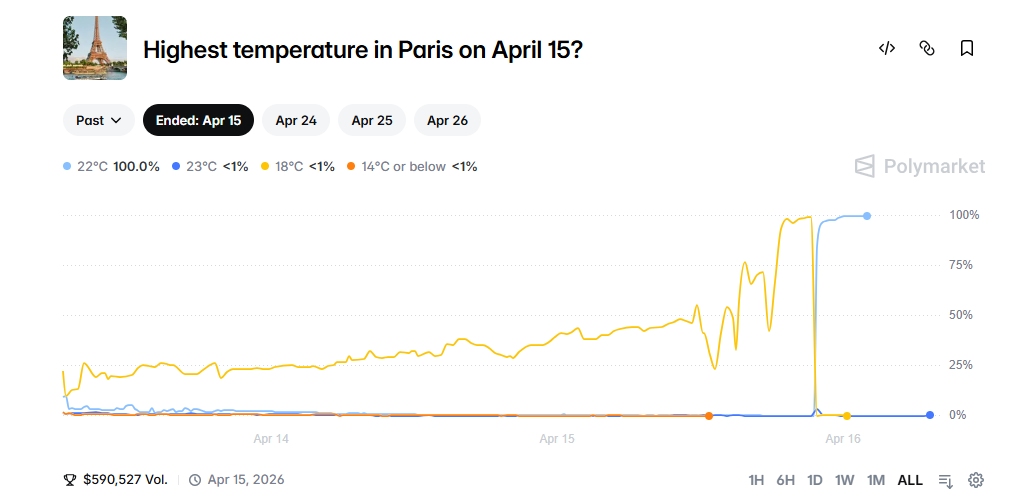This screenshot has height=499, width=1011.
Task: Select the 1W time range
Action: click(845, 480)
